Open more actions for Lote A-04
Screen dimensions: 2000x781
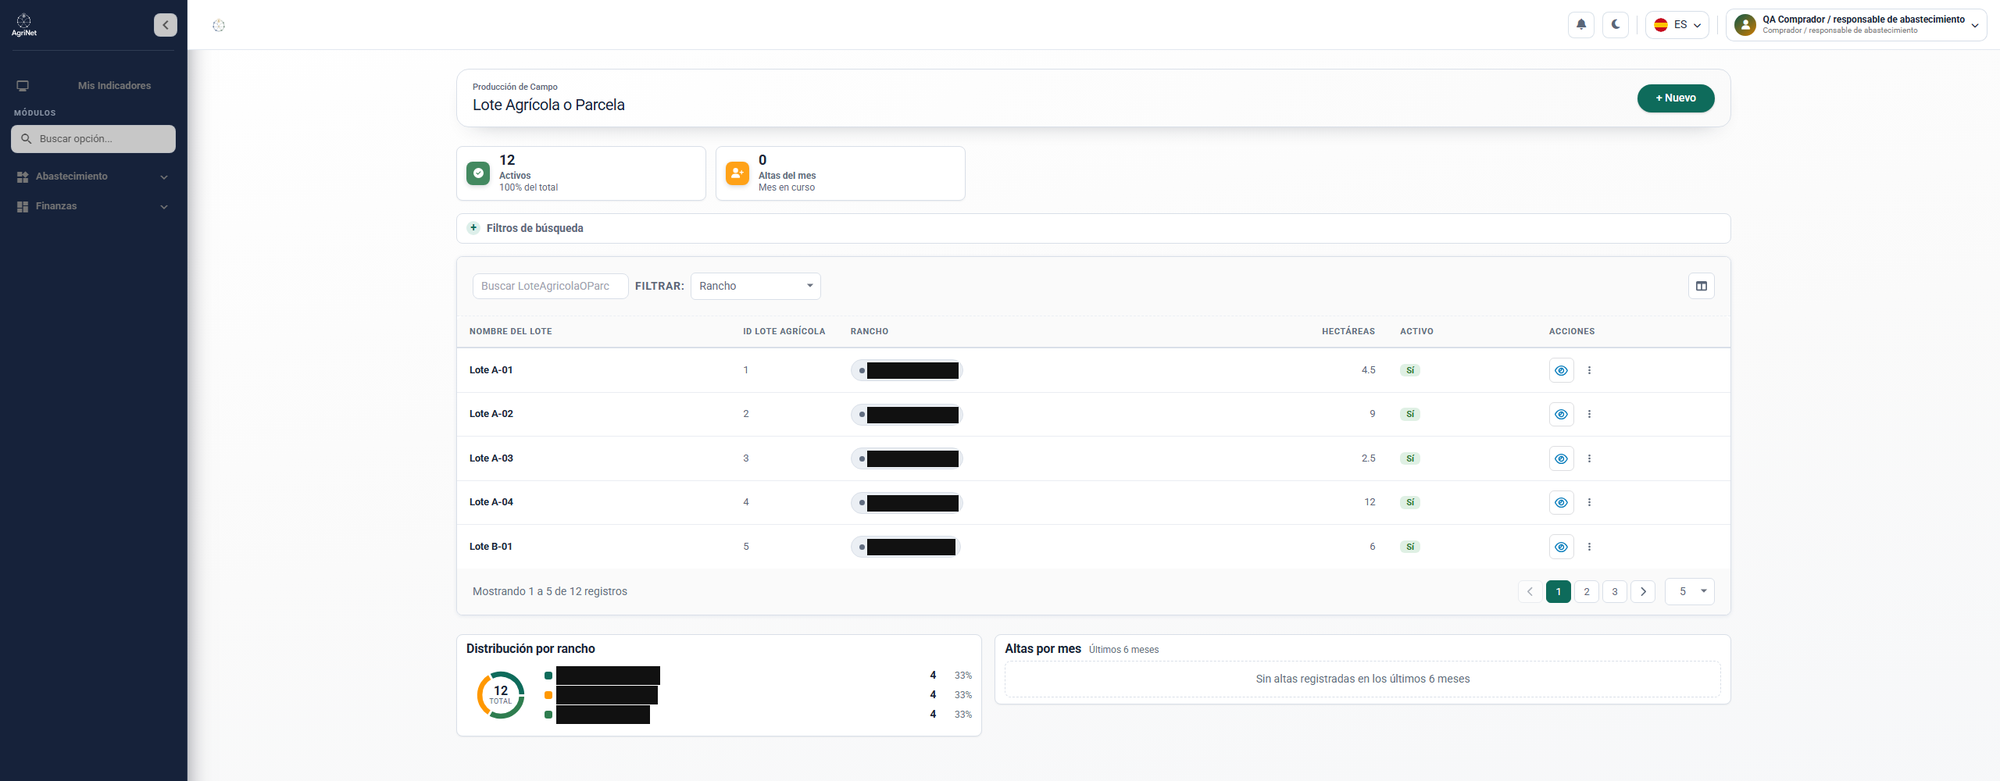(x=1589, y=503)
